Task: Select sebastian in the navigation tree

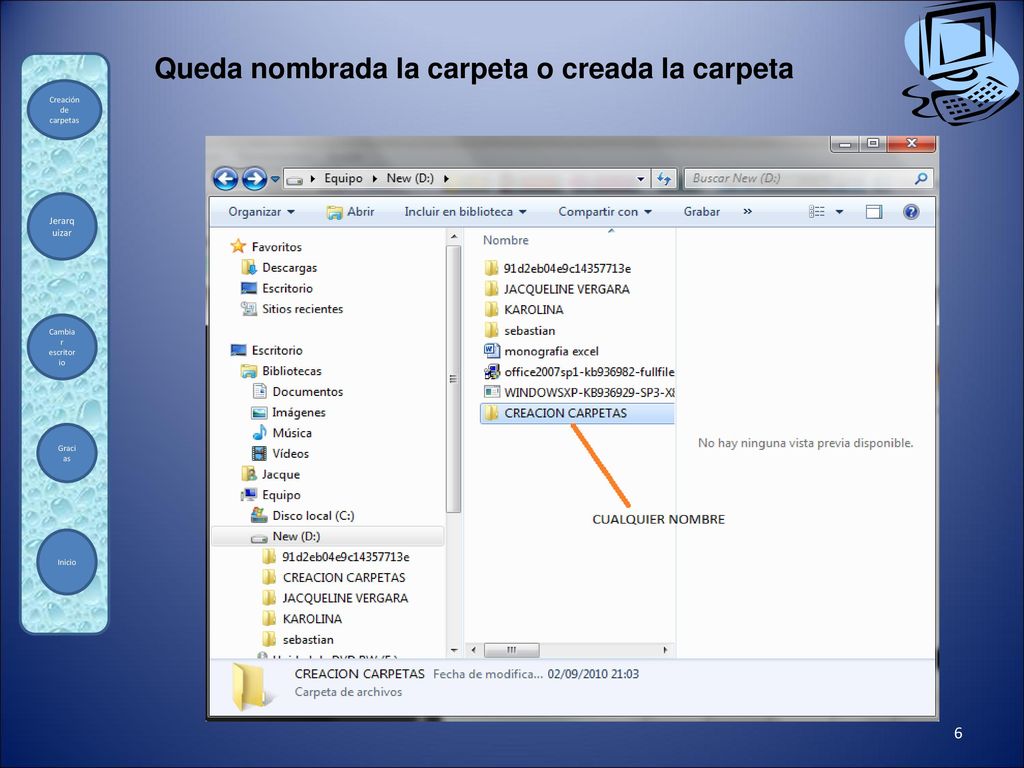Action: coord(298,639)
